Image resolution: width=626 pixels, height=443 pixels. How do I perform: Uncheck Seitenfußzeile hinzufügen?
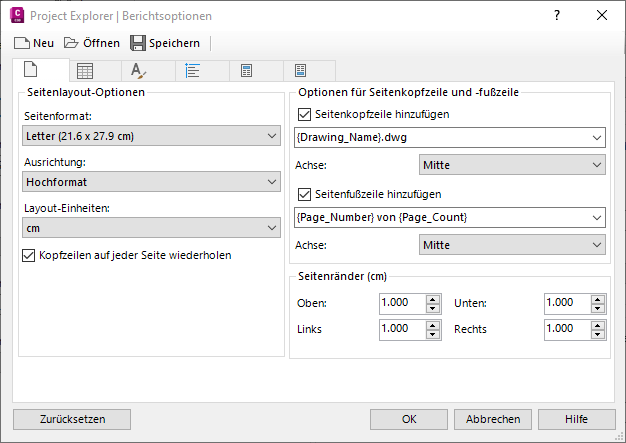(305, 194)
